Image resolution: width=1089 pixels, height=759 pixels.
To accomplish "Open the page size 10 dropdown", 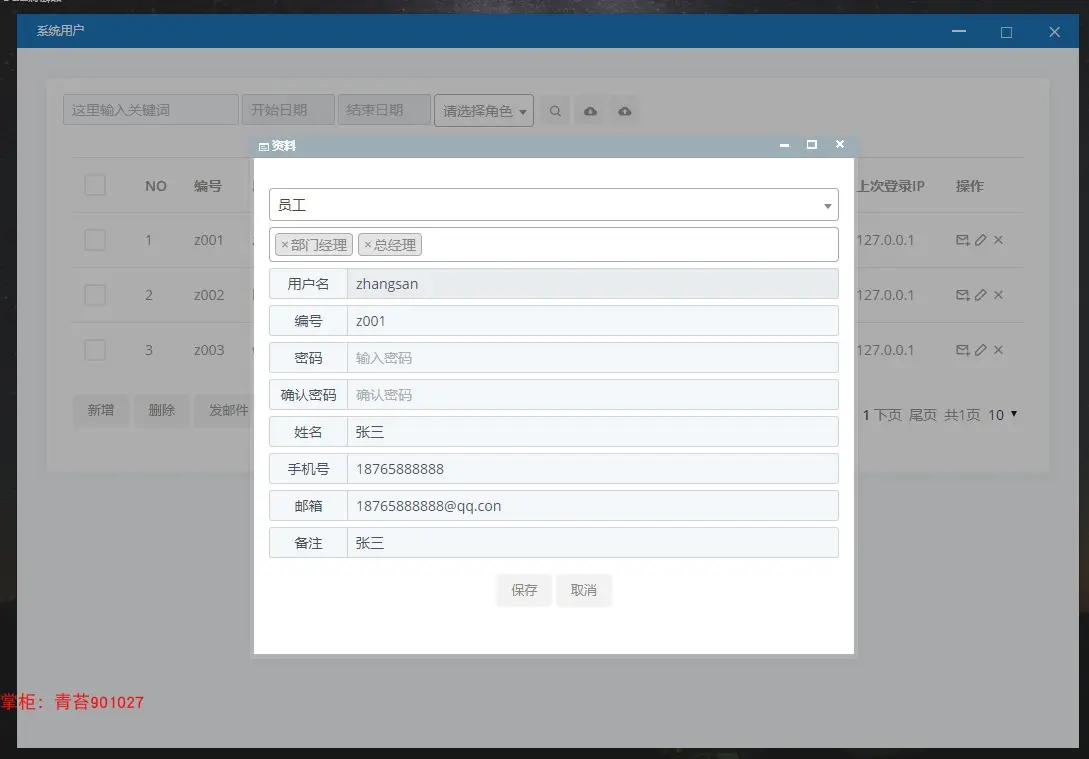I will [x=1002, y=415].
